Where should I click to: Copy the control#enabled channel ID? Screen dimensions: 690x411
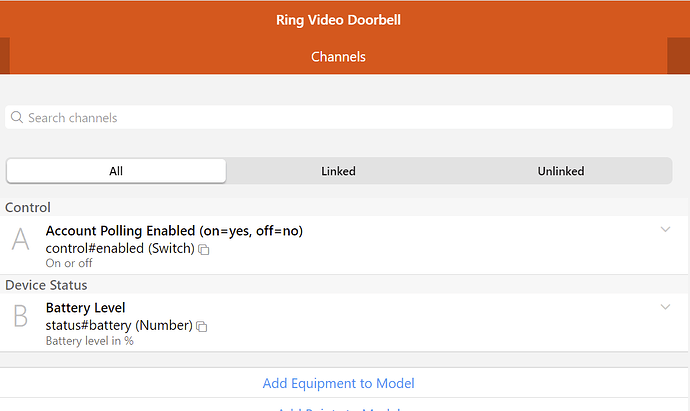coord(203,249)
